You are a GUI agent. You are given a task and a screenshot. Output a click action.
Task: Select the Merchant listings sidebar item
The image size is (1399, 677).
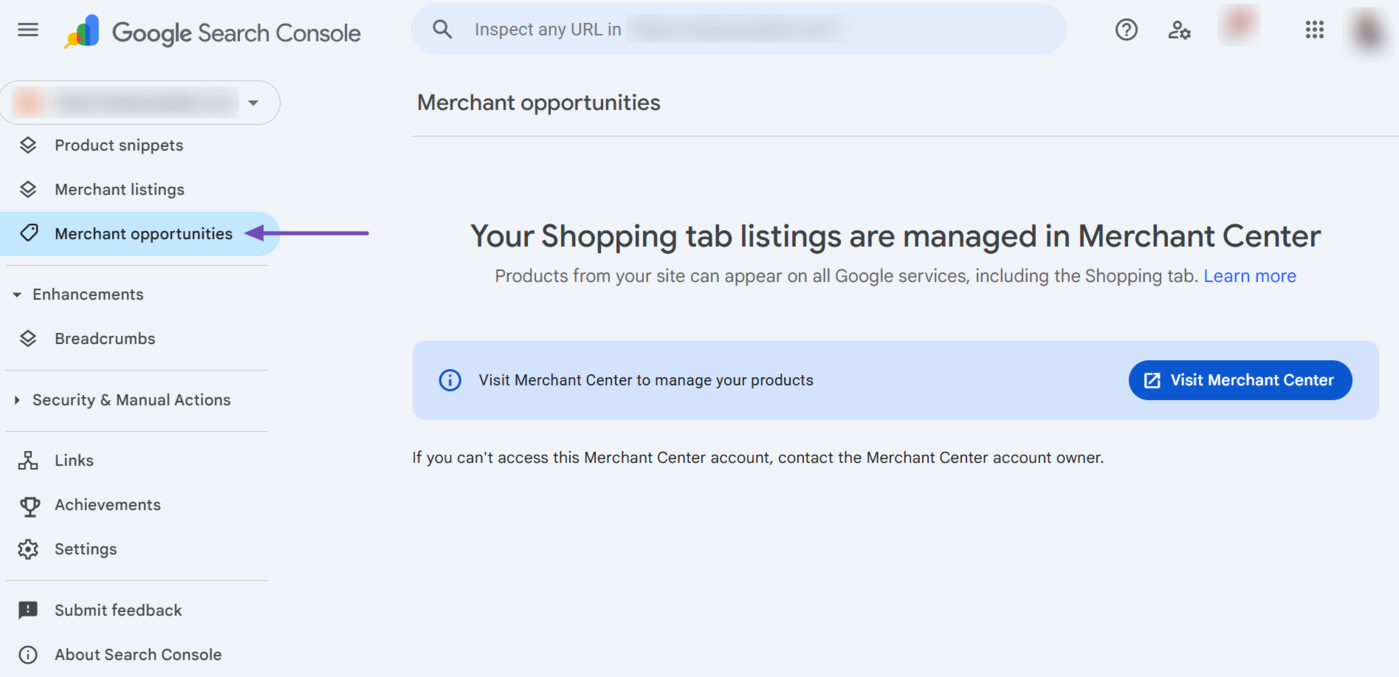pyautogui.click(x=119, y=189)
